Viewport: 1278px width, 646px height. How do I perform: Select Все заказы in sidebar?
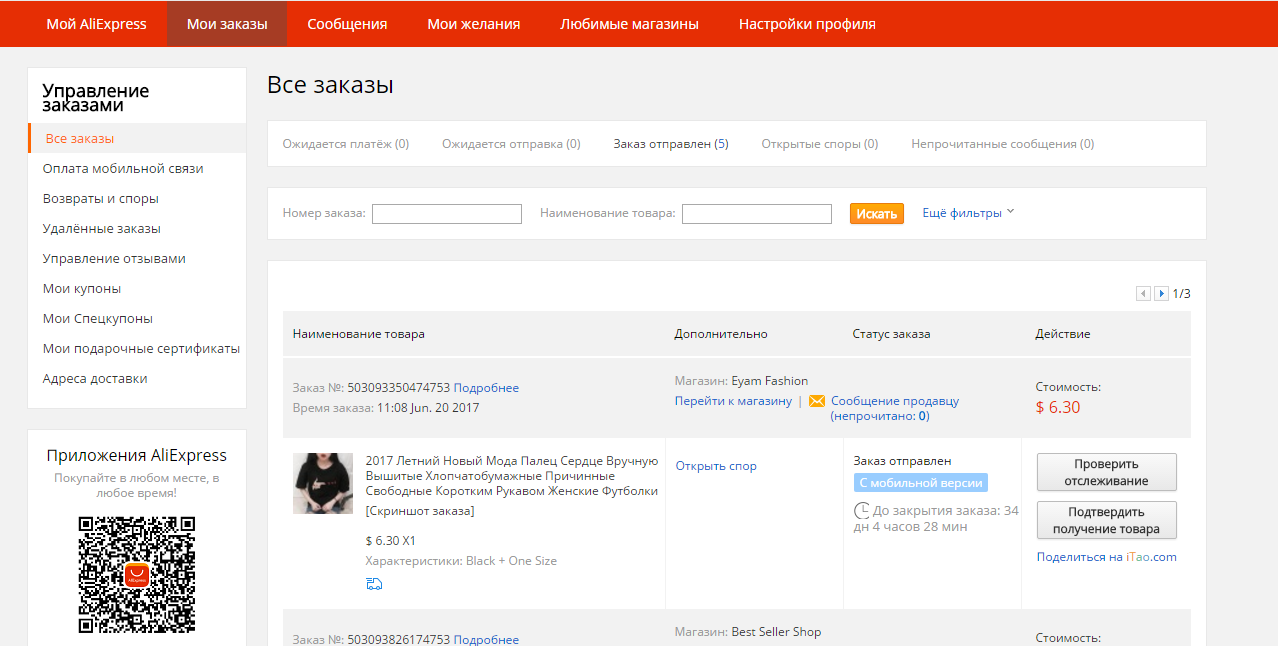point(137,138)
